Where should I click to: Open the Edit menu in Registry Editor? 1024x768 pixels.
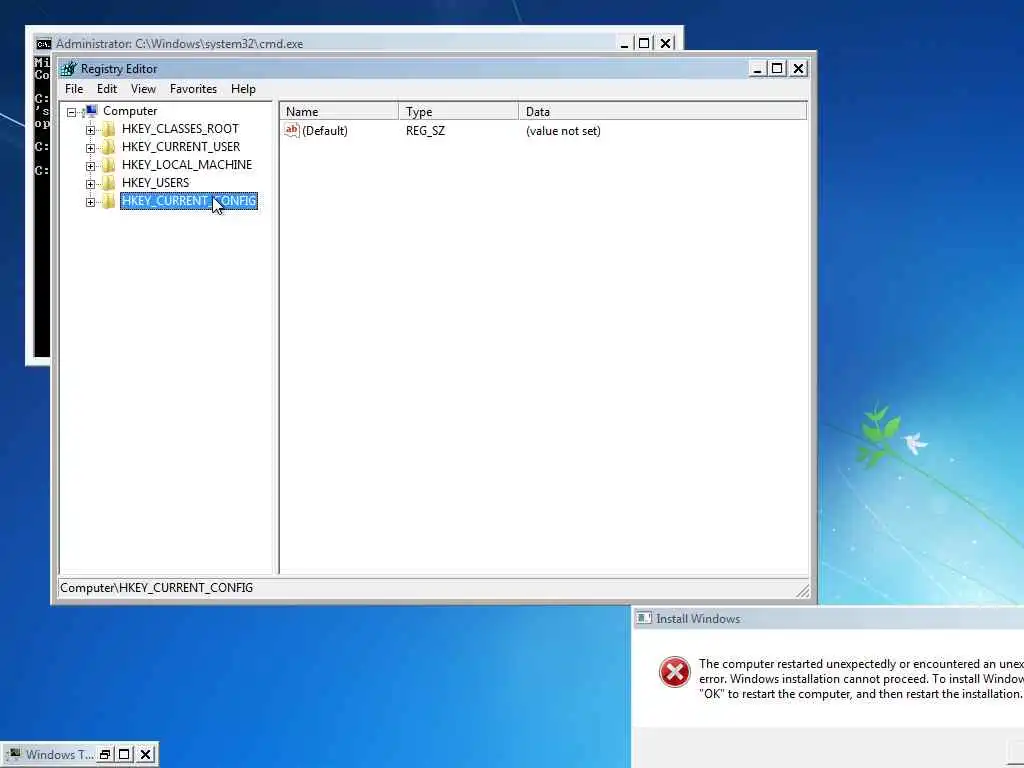coord(106,89)
